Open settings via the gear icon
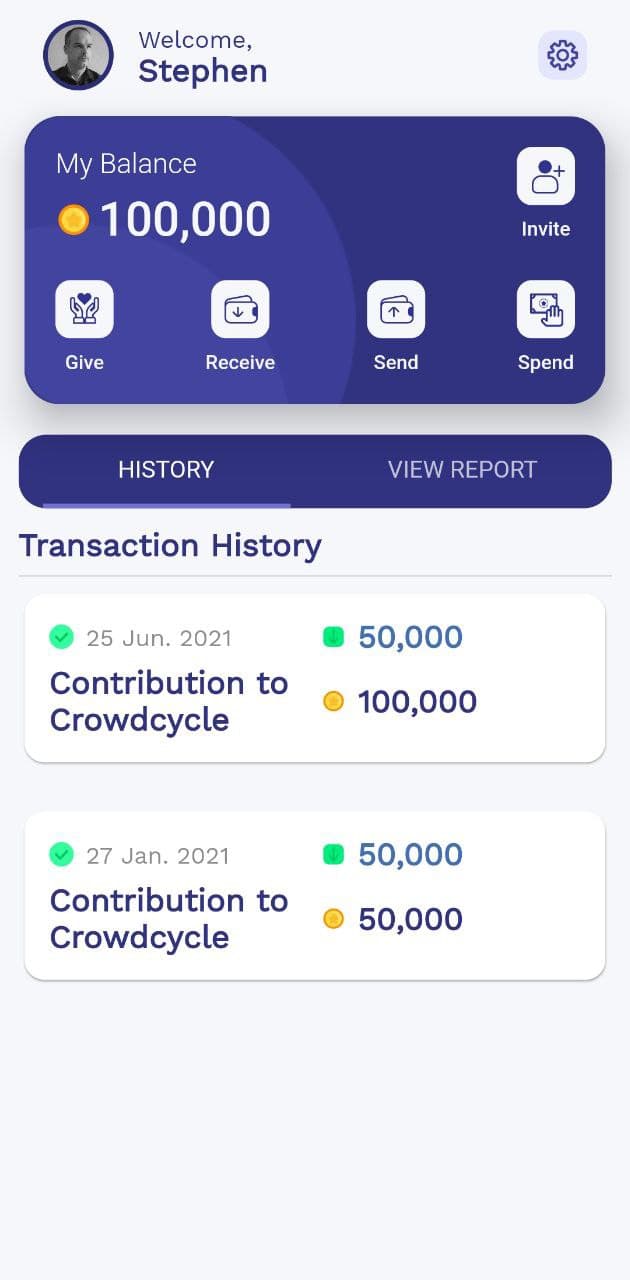Viewport: 630px width, 1280px height. coord(562,55)
